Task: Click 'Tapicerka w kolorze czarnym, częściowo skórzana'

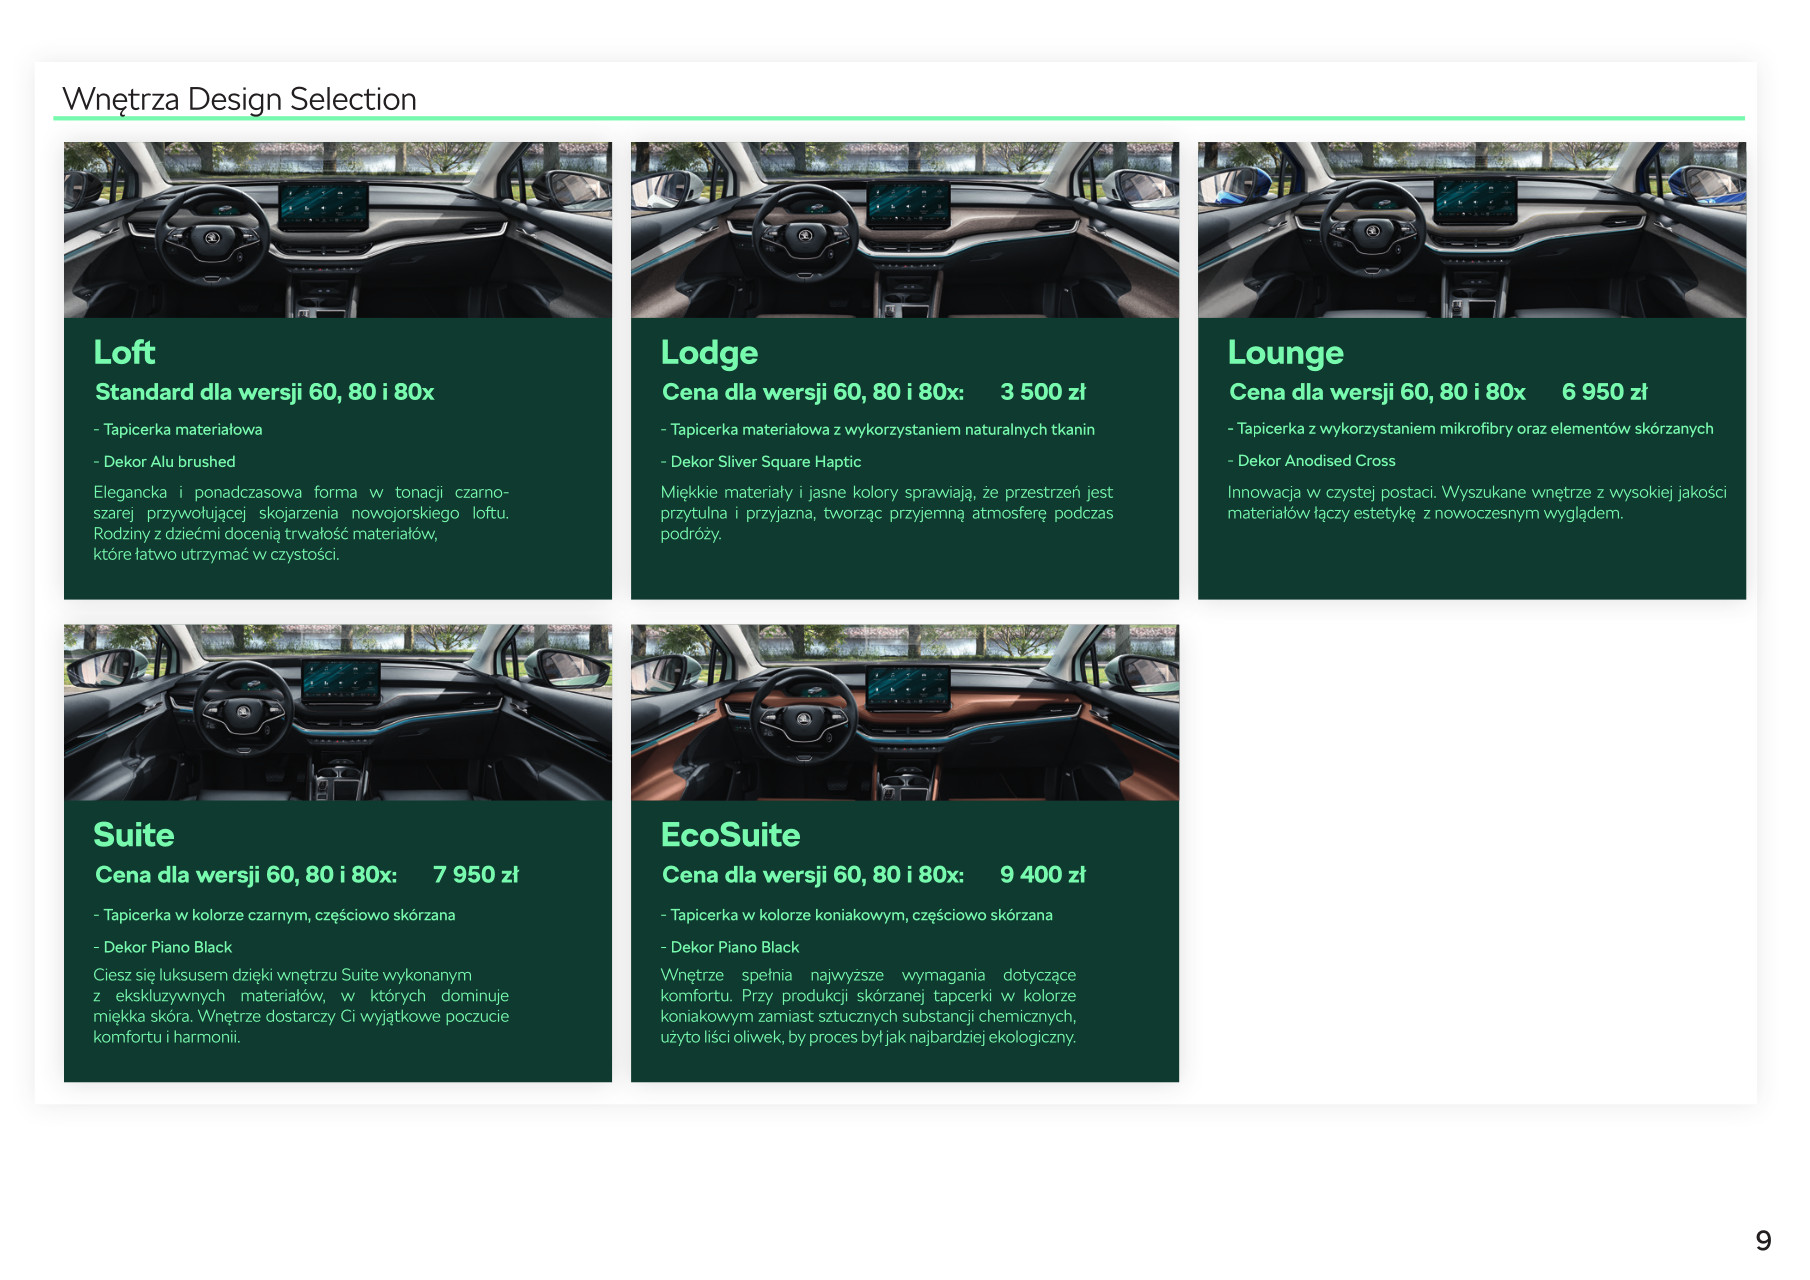Action: coord(274,915)
